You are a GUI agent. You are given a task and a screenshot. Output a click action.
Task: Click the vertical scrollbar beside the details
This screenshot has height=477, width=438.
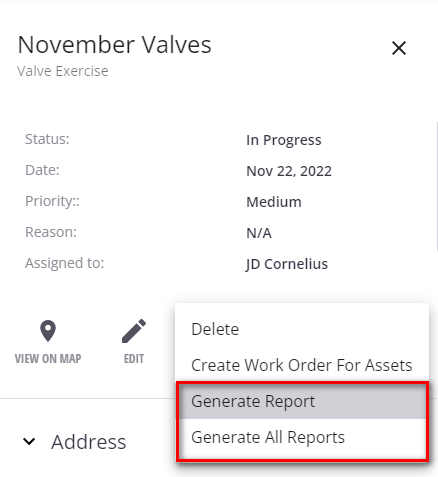(437, 186)
